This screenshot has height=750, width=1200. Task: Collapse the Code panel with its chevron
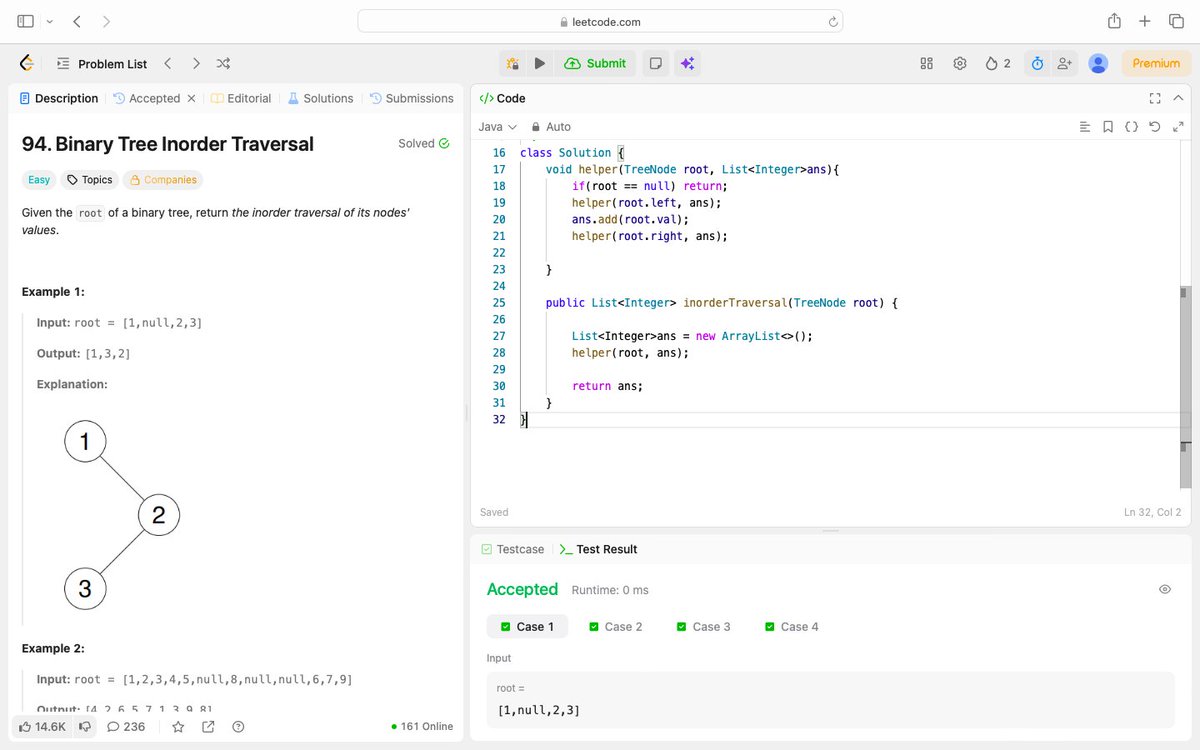tap(1176, 98)
